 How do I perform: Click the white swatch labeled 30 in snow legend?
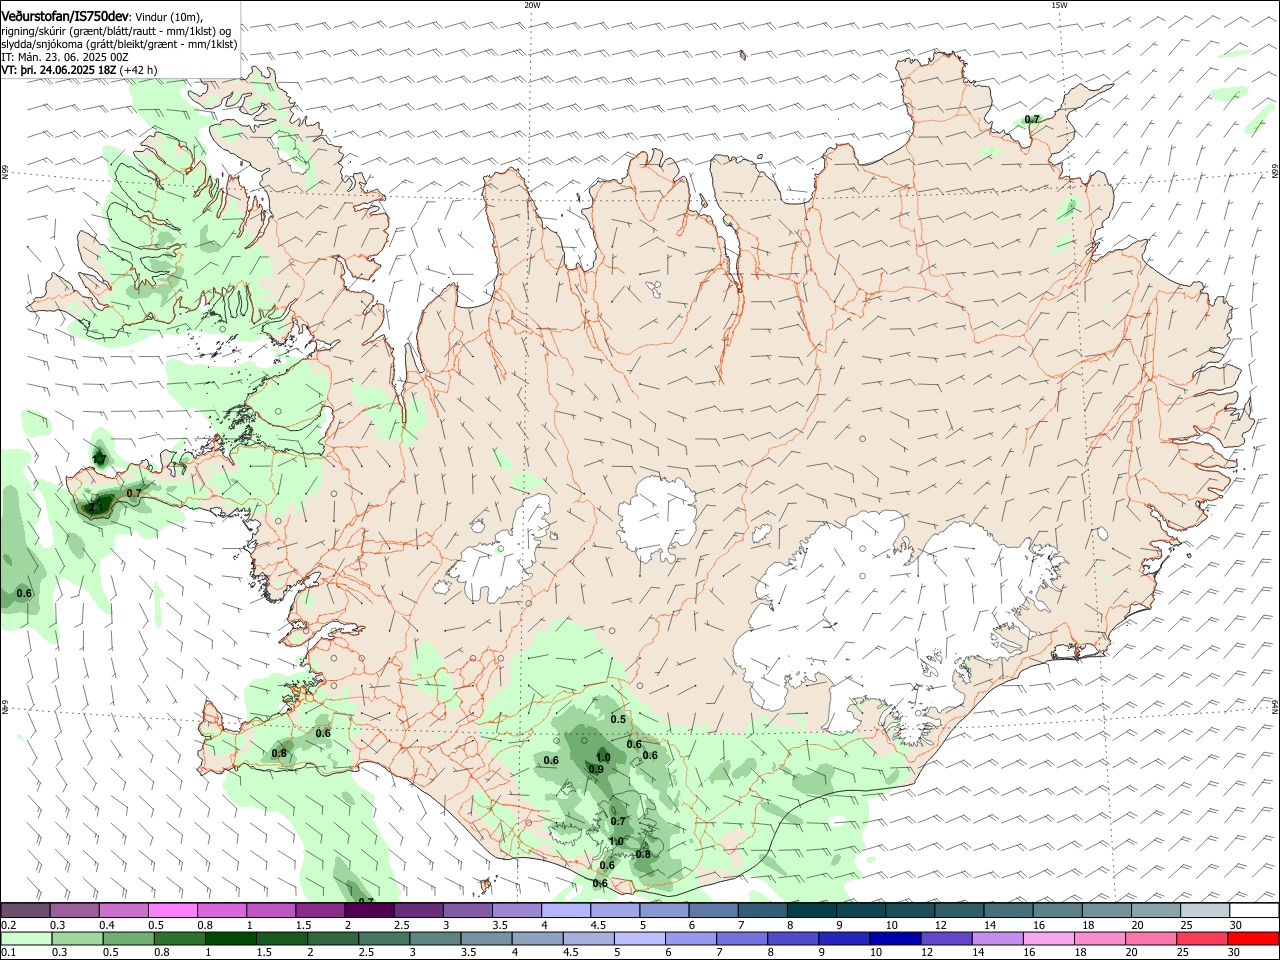click(x=1254, y=910)
